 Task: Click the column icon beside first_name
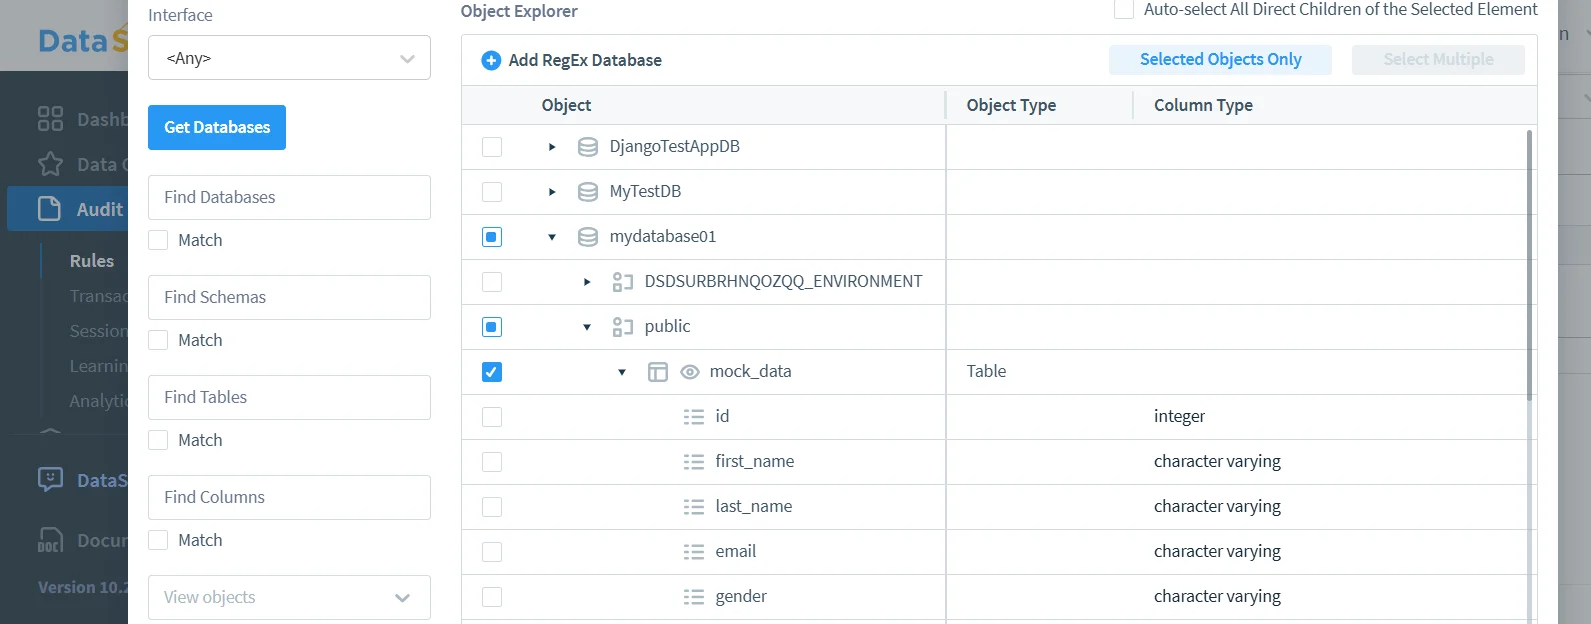pyautogui.click(x=693, y=462)
